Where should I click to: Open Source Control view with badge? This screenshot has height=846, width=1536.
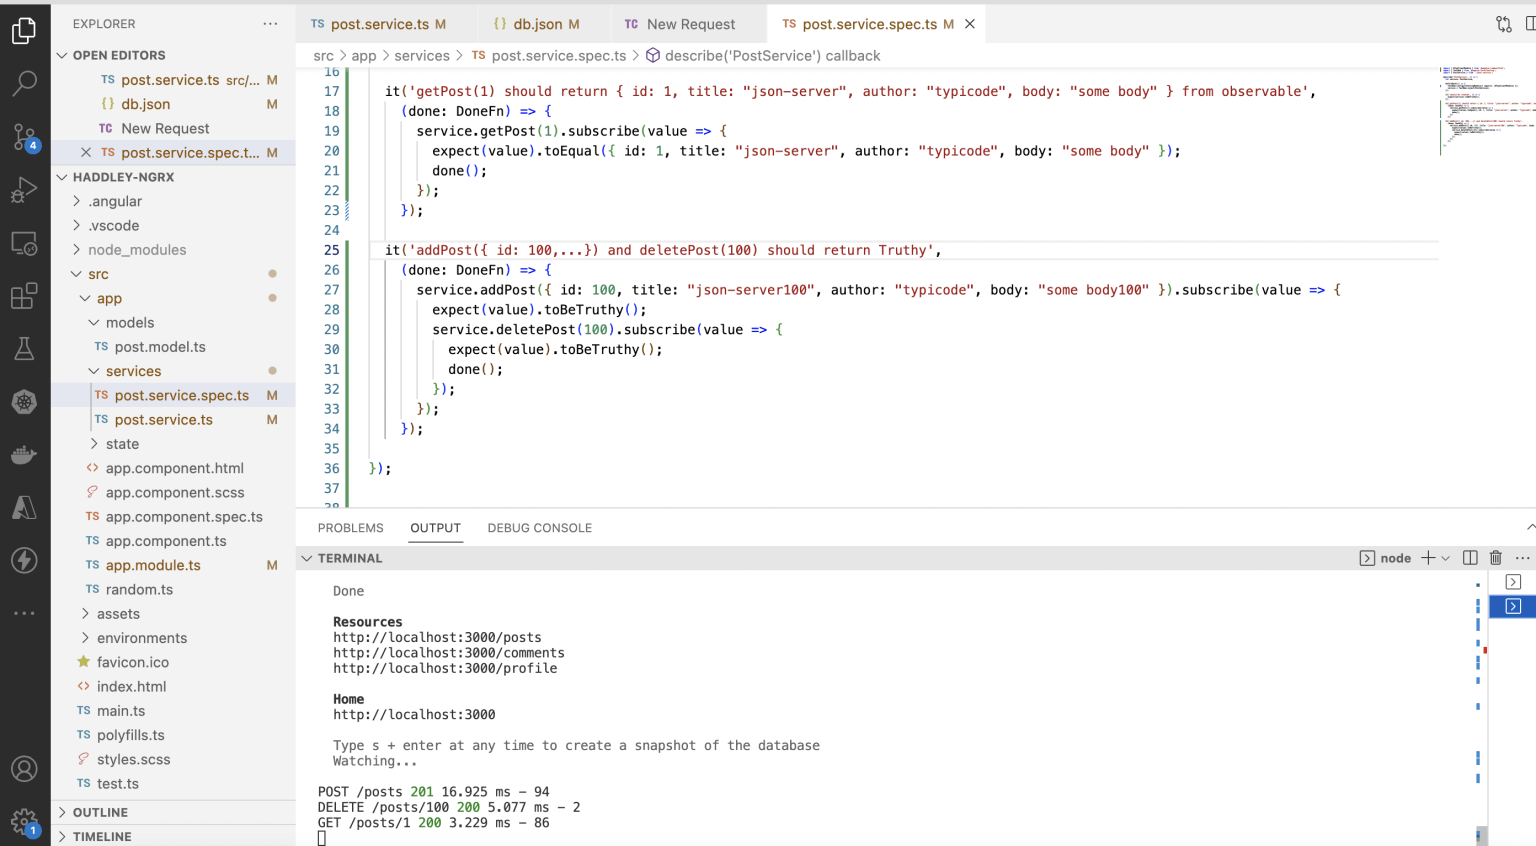24,136
